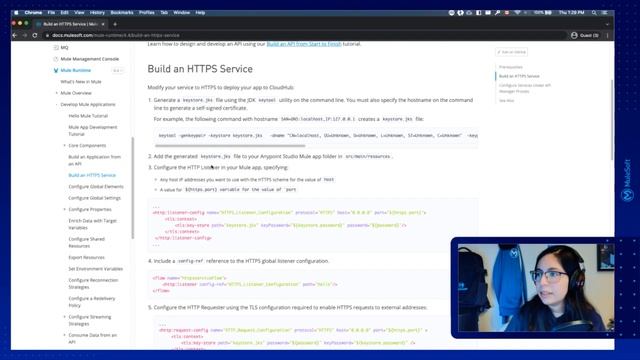640x360 pixels.
Task: Open Set Environment Variables page
Action: (95, 269)
